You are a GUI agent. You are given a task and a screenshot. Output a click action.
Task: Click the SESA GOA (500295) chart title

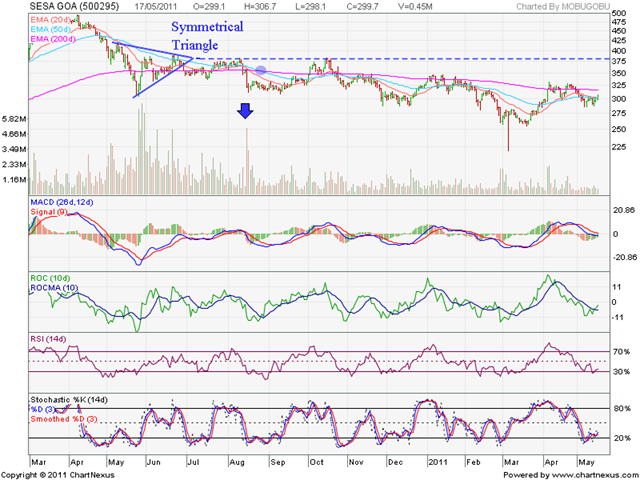75,6
